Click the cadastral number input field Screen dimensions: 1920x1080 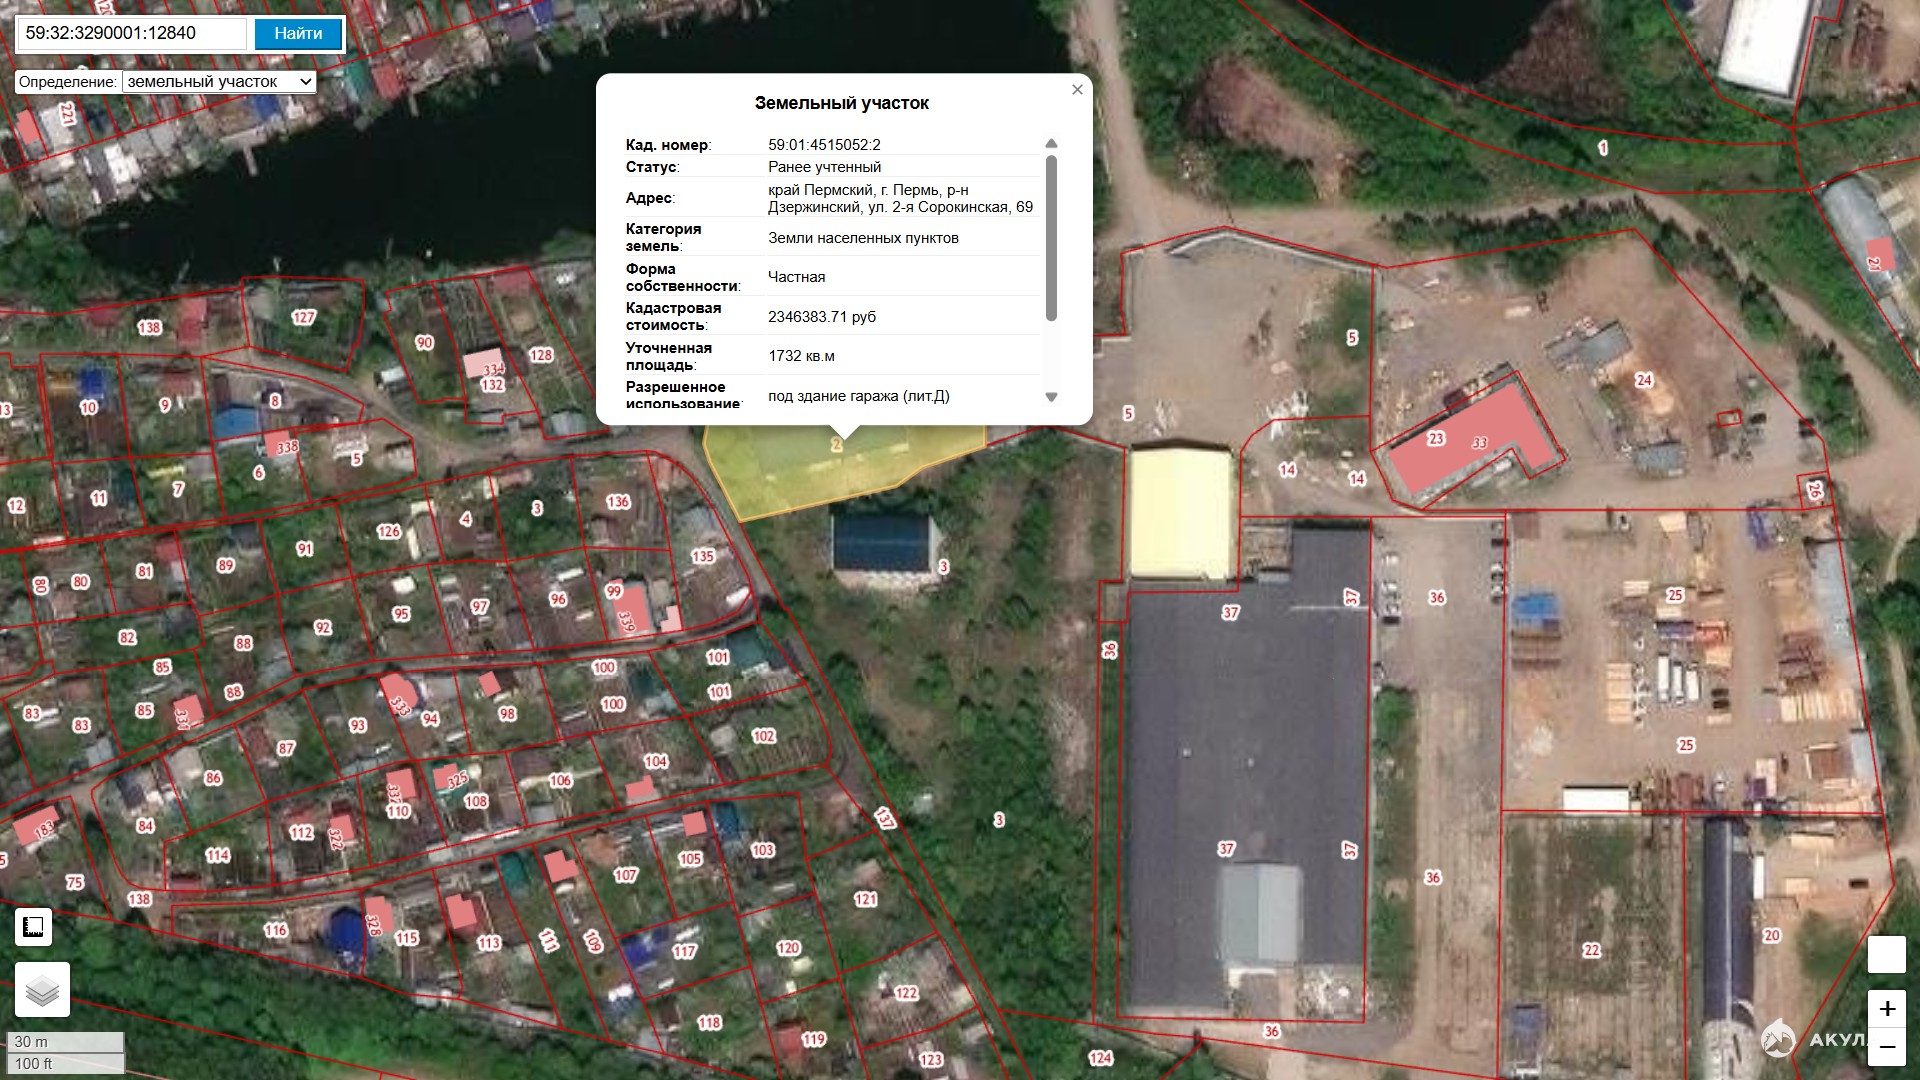pos(132,33)
